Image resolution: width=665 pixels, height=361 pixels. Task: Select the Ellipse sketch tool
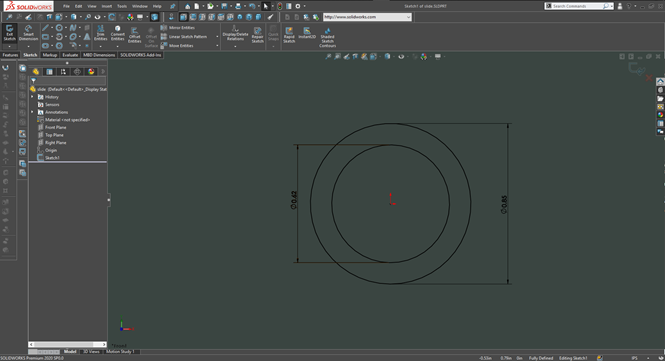(73, 36)
